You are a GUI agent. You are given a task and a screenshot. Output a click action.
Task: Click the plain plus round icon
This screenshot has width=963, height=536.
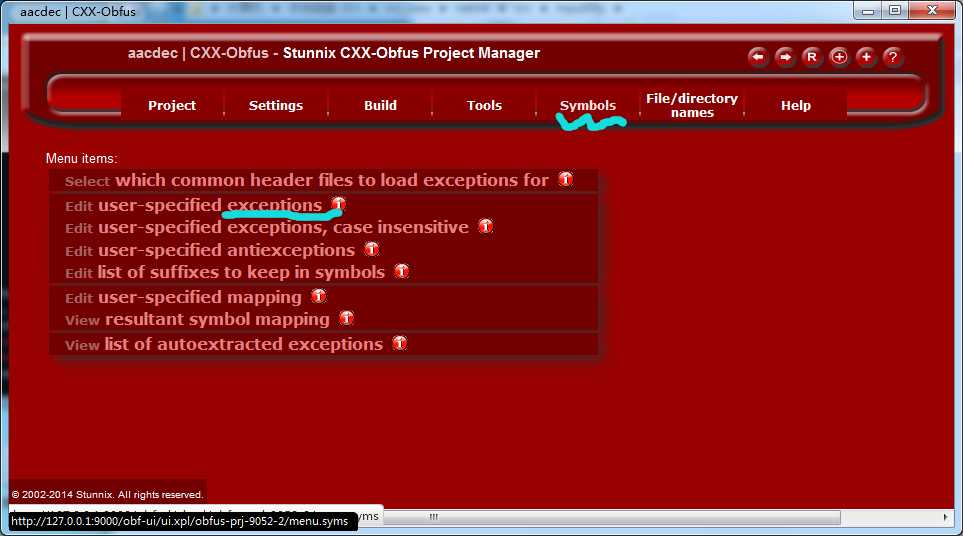pos(866,57)
